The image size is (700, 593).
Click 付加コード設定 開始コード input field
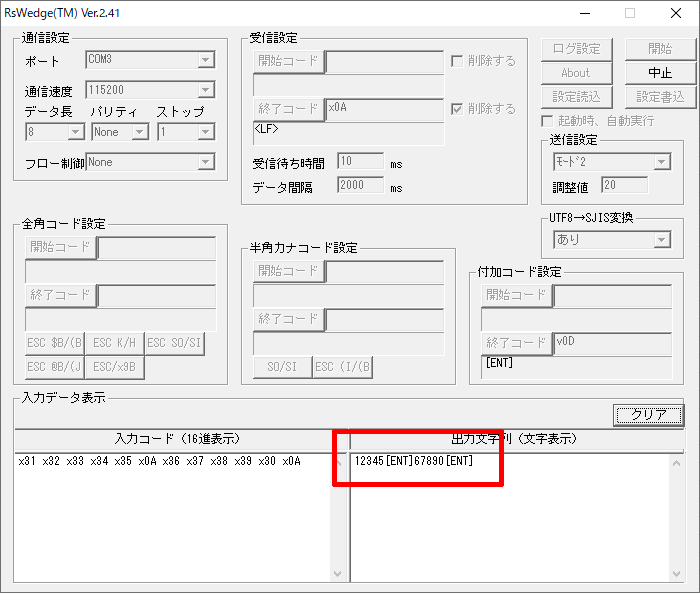(613, 296)
